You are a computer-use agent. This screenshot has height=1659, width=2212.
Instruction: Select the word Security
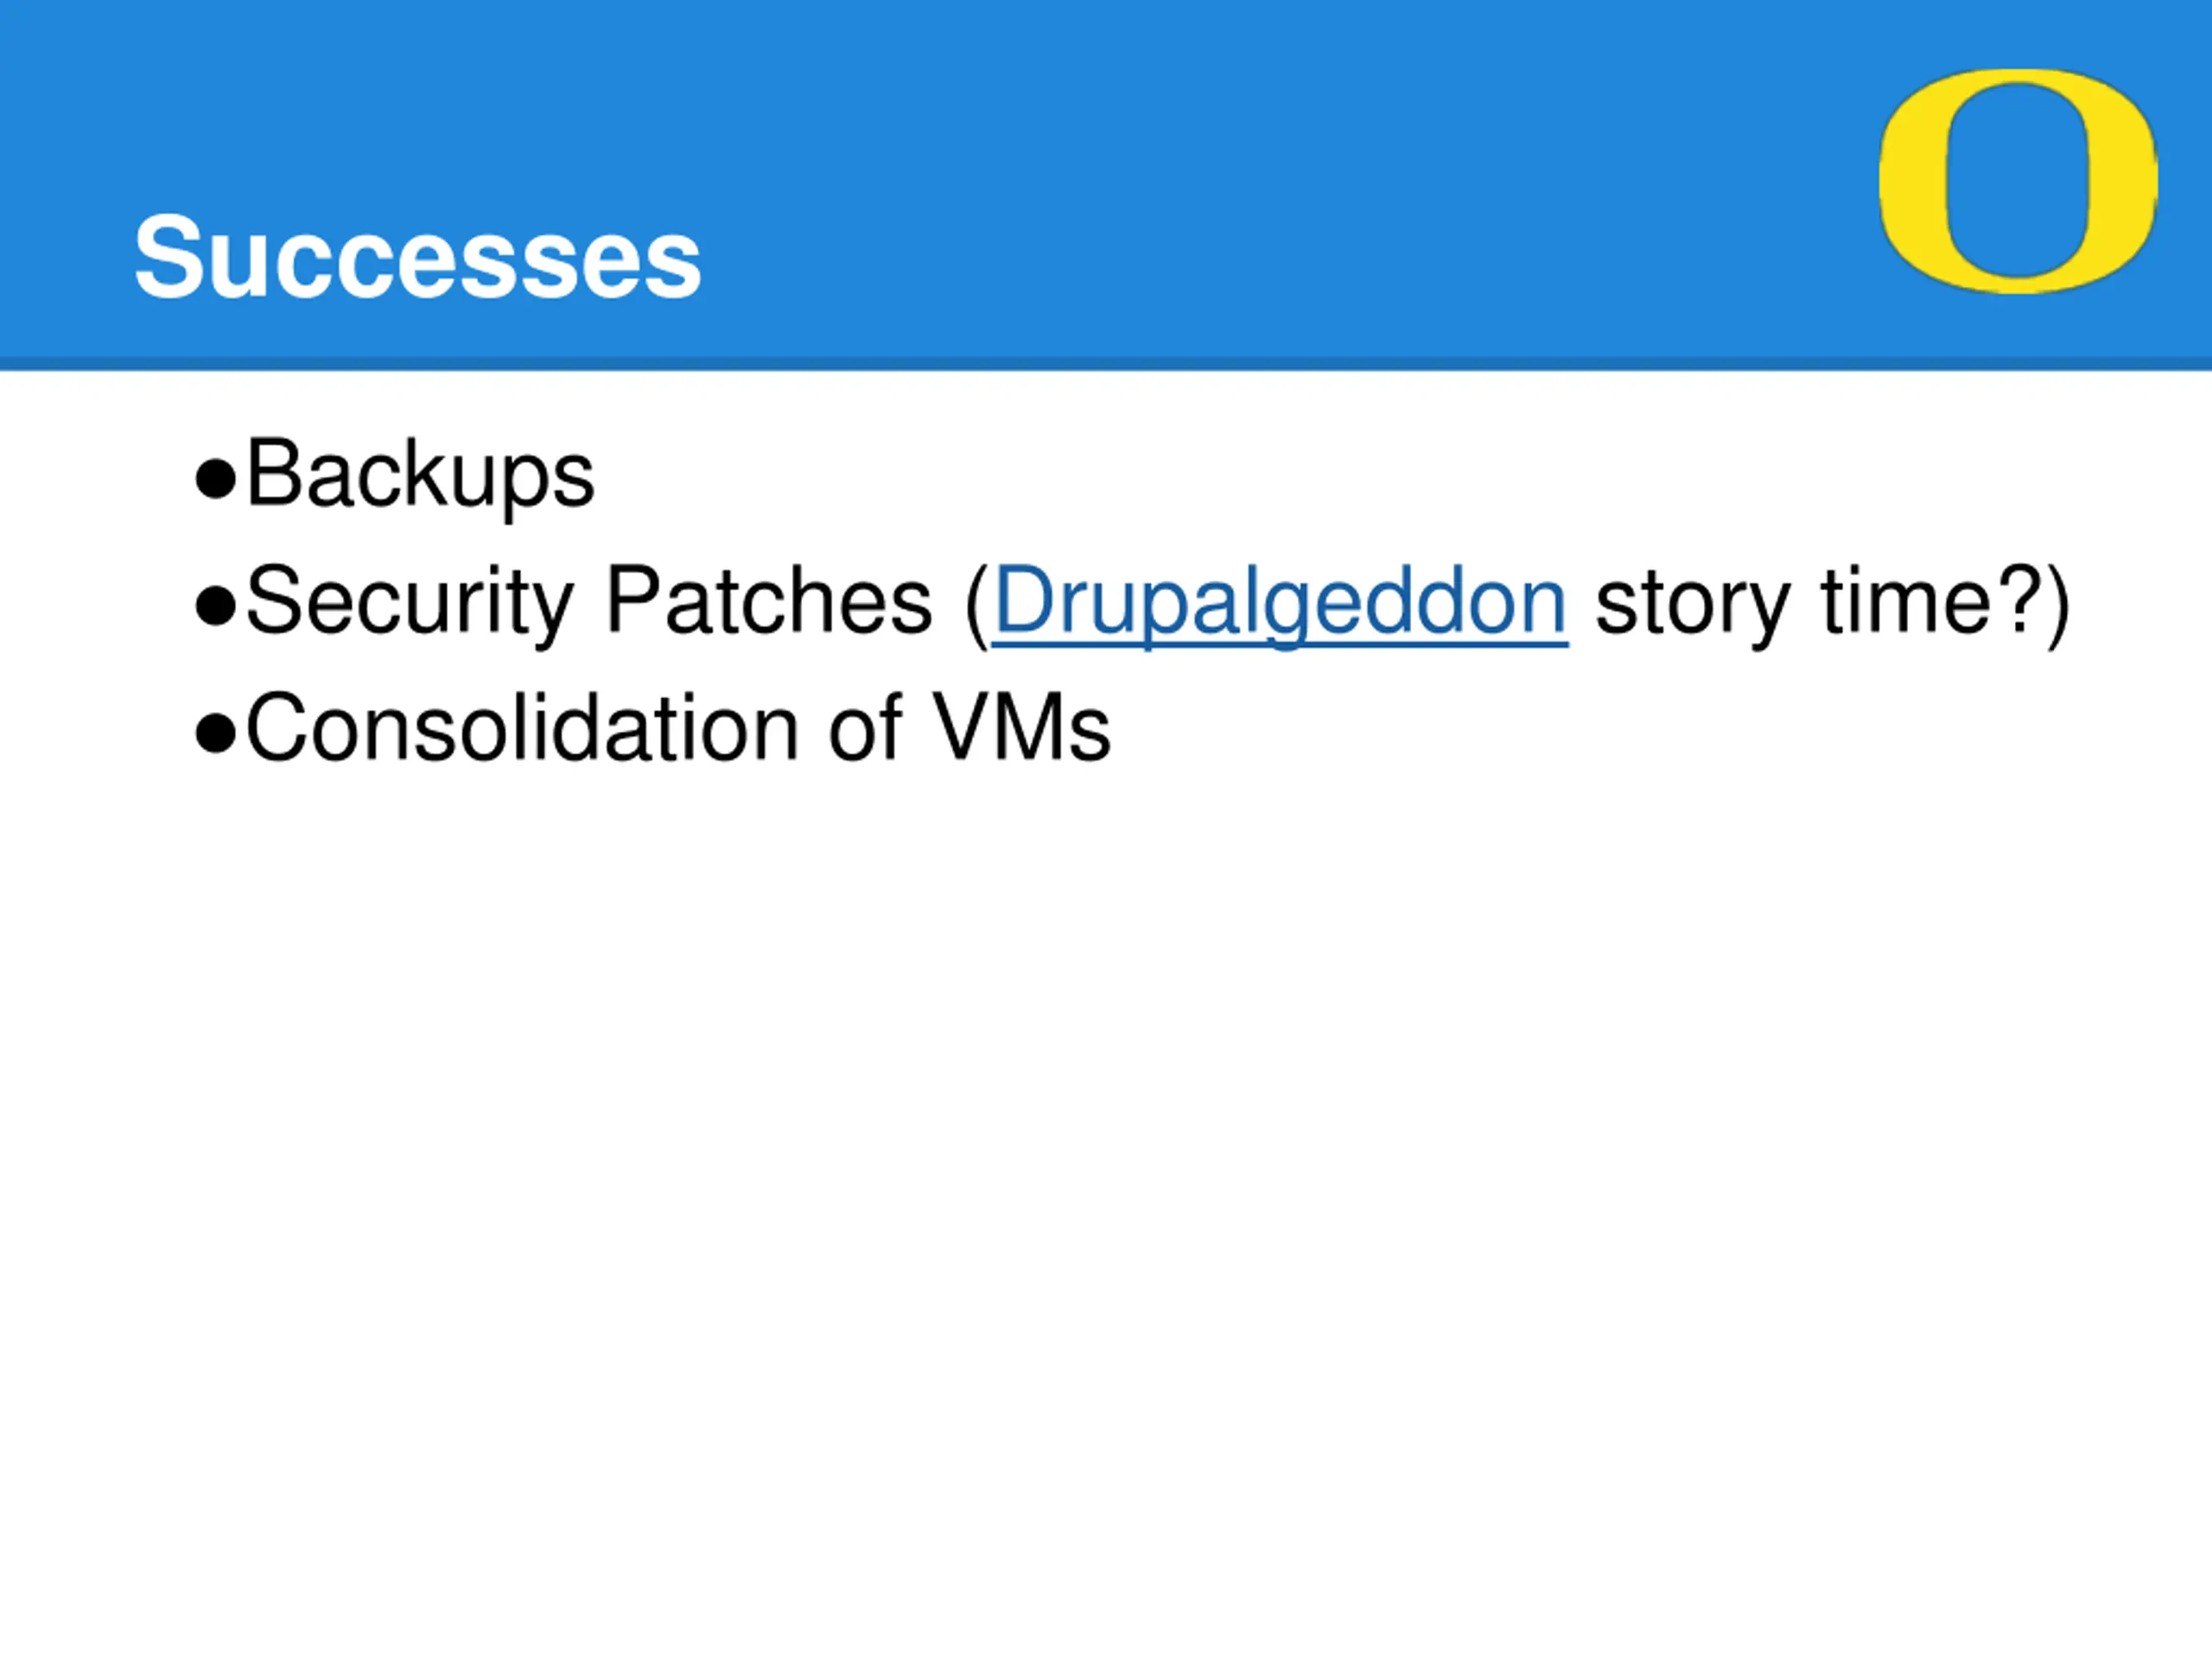tap(409, 602)
